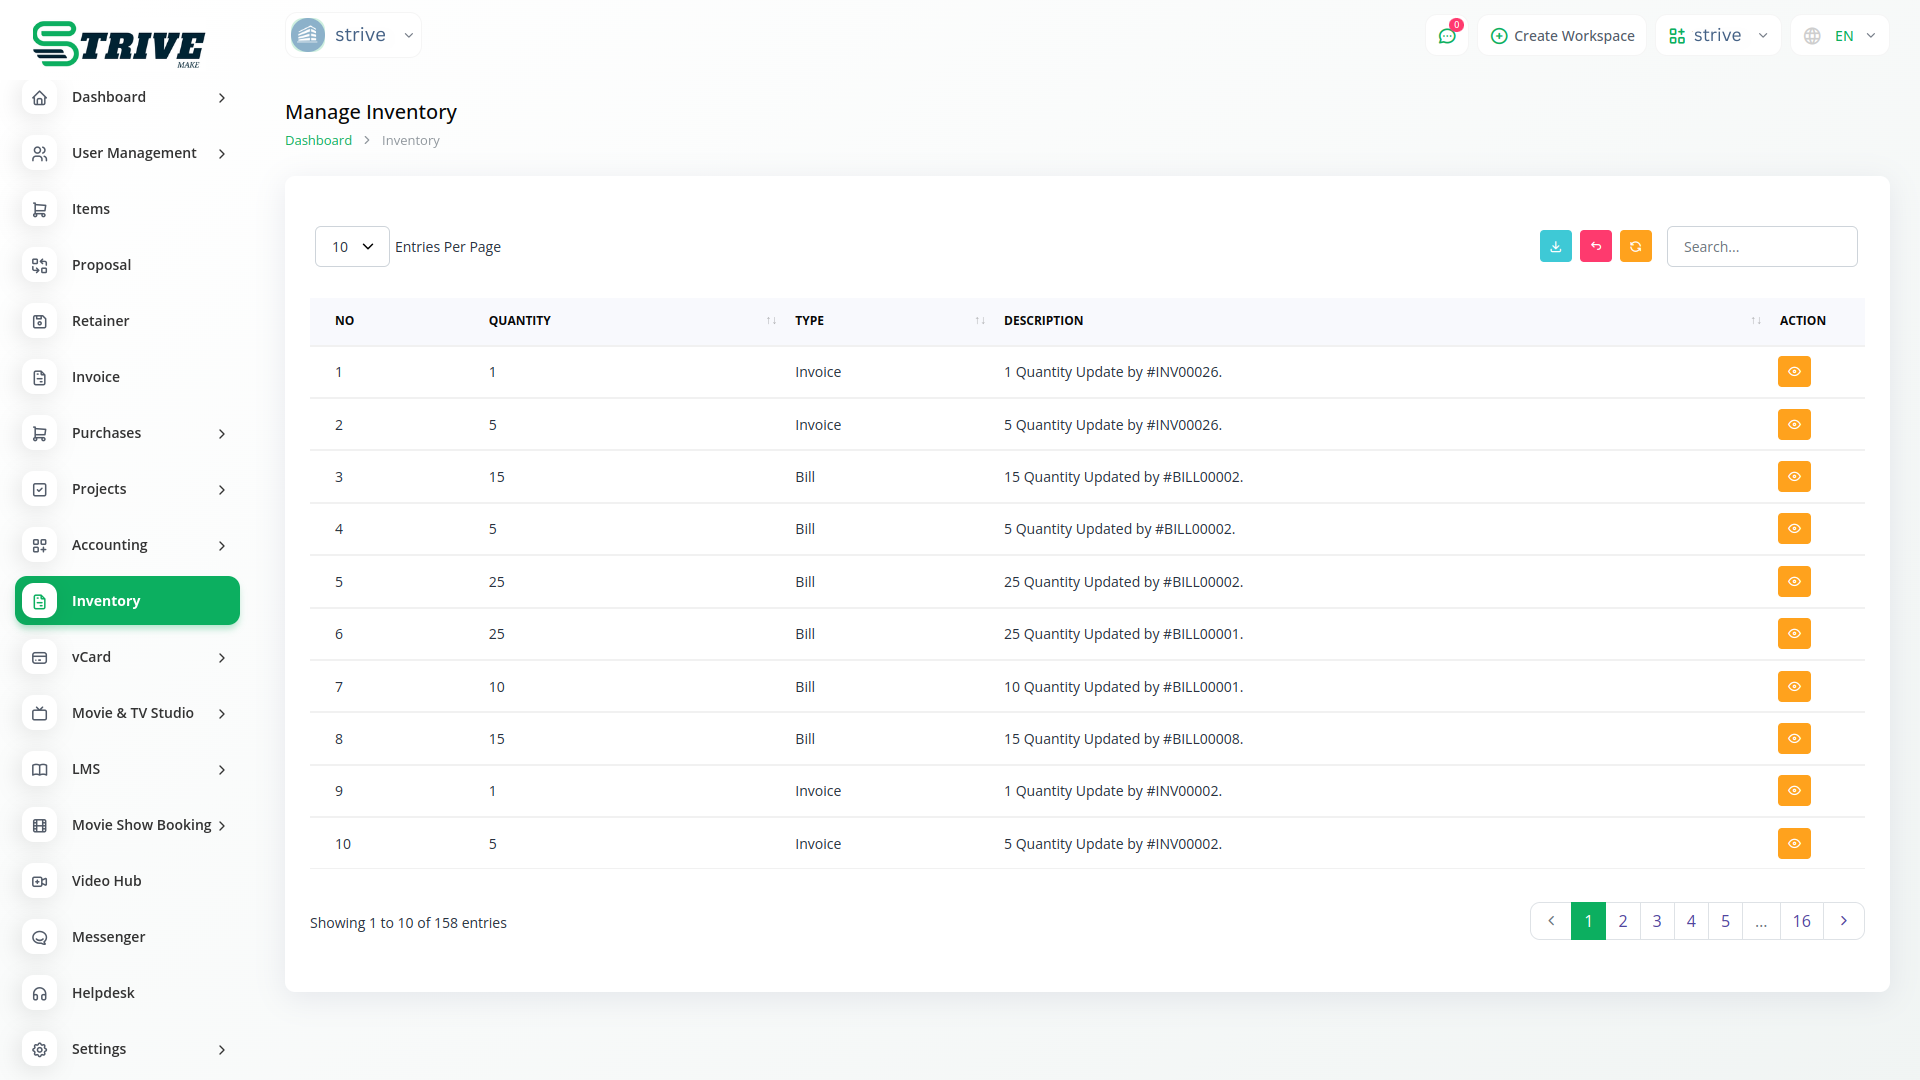Click the orange refresh reload icon

click(x=1635, y=246)
